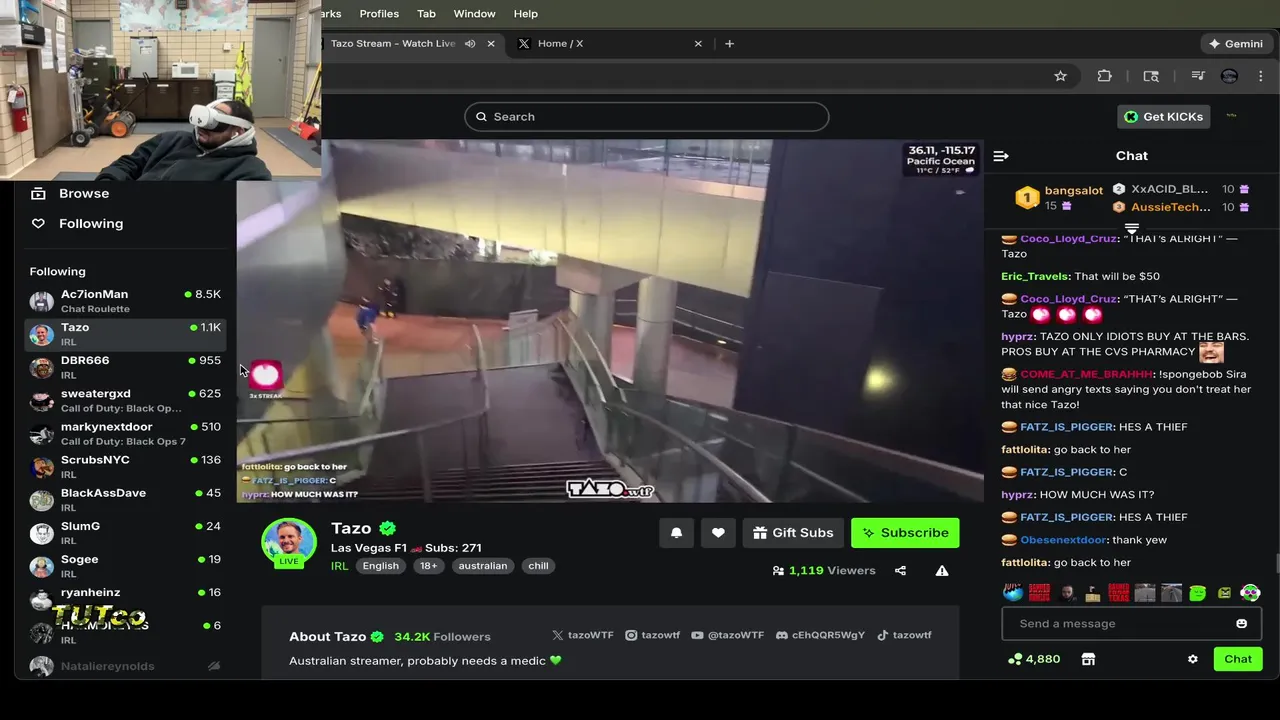Image resolution: width=1280 pixels, height=720 pixels.
Task: Open chat settings gear icon
Action: point(1192,659)
